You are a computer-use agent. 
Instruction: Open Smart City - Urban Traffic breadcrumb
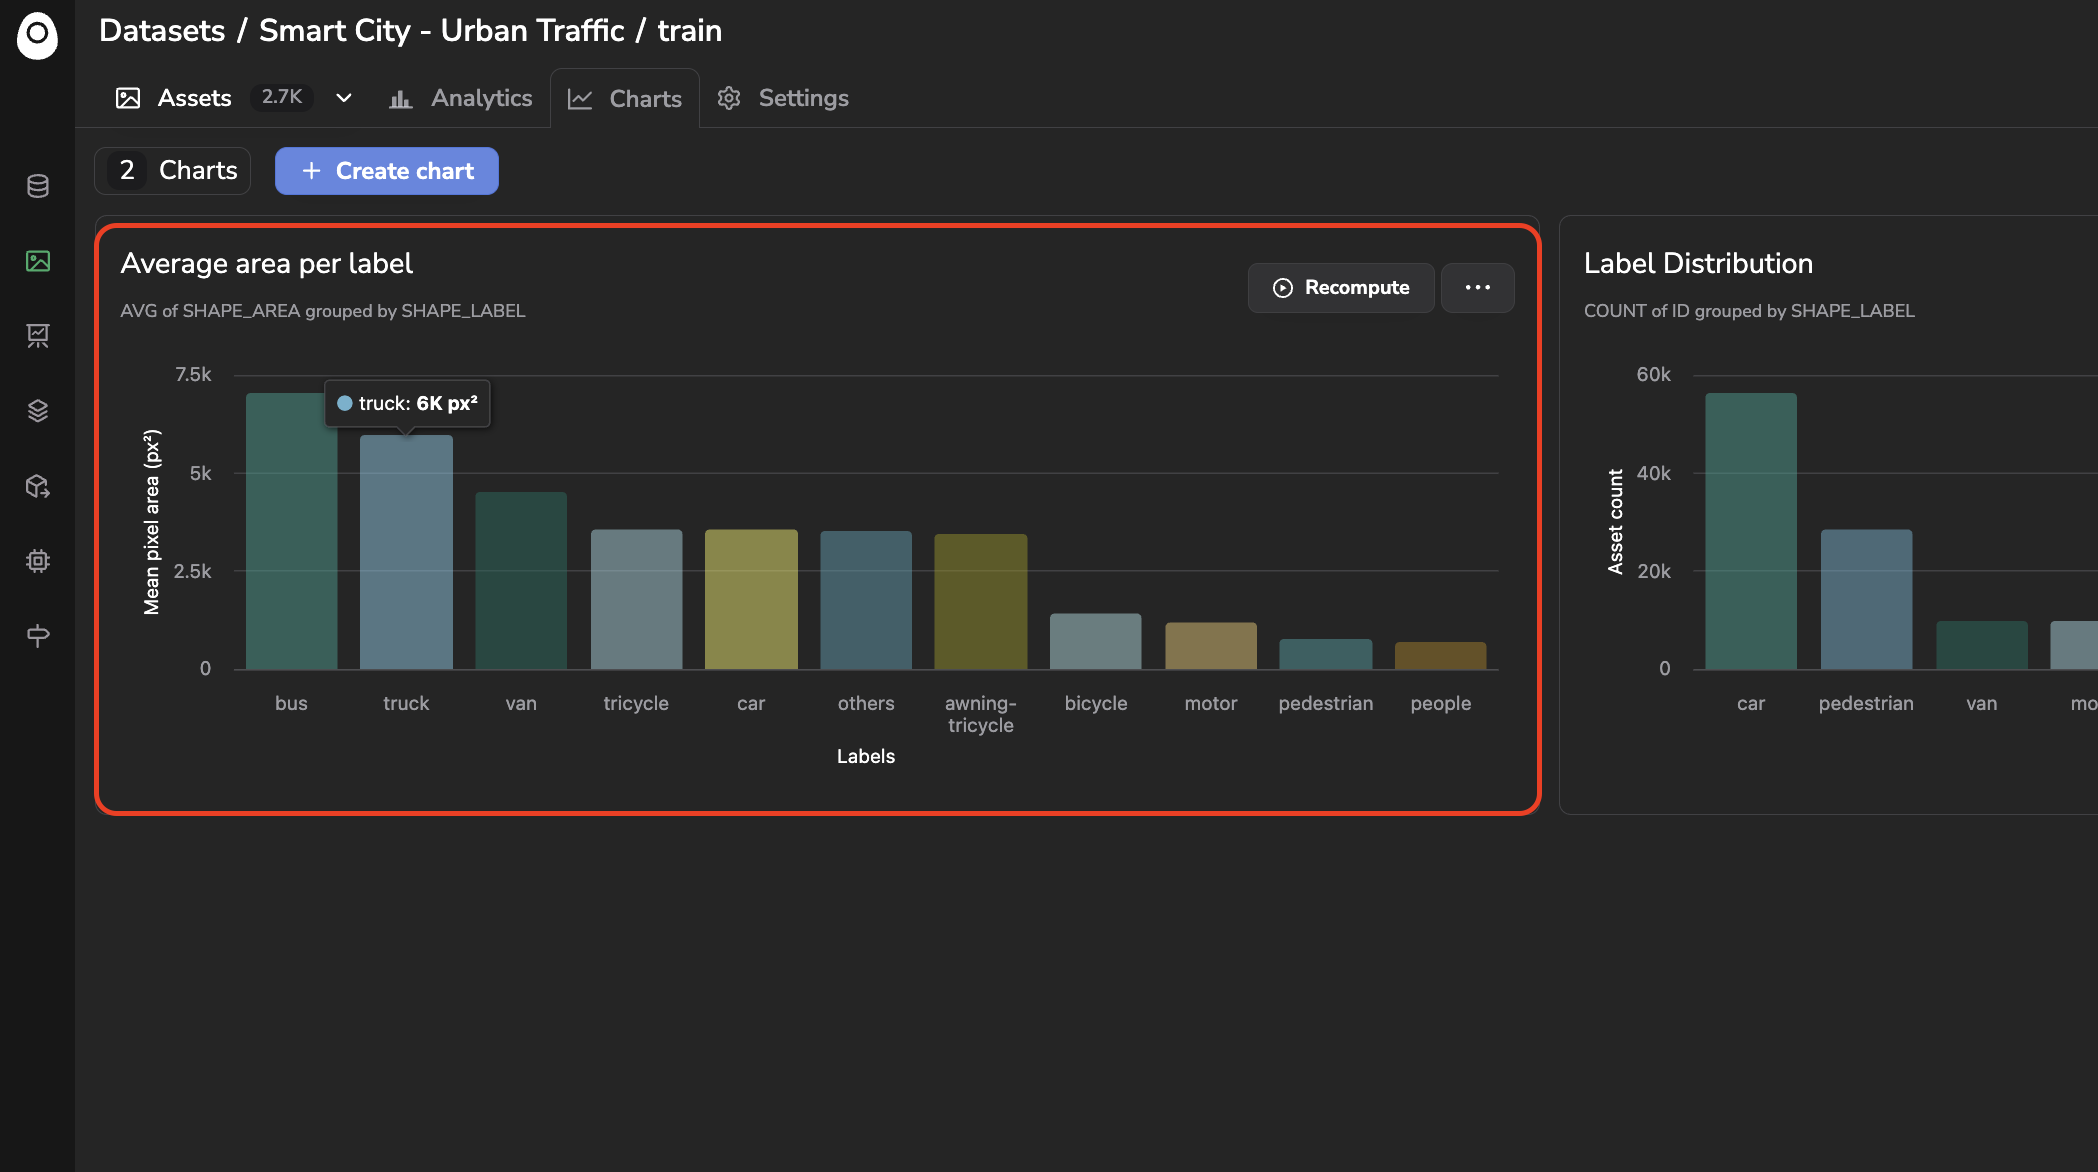pos(442,31)
